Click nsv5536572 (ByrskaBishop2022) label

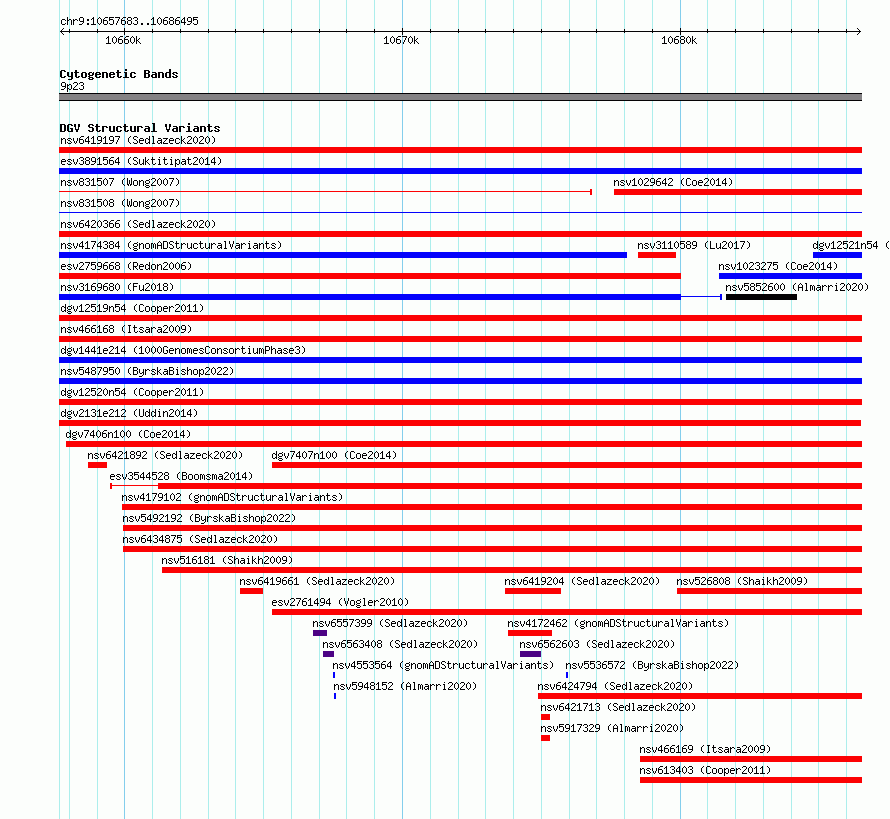click(x=652, y=665)
